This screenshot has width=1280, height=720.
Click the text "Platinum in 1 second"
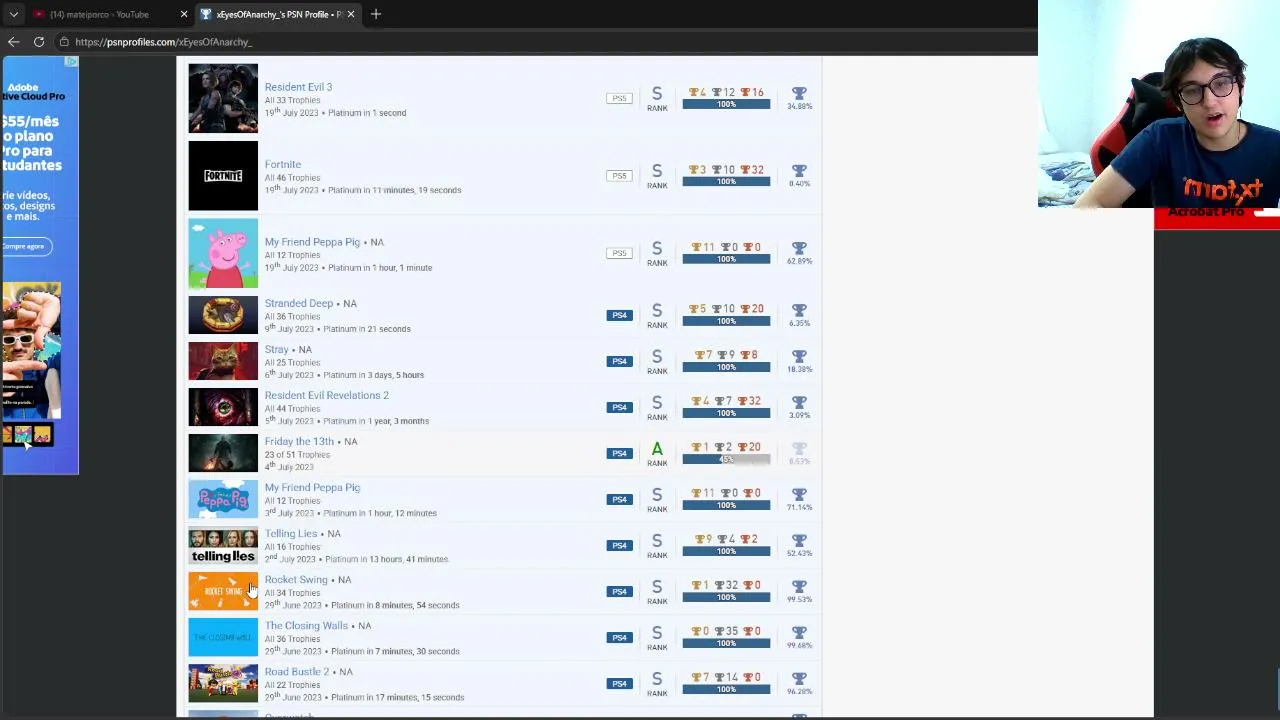367,113
